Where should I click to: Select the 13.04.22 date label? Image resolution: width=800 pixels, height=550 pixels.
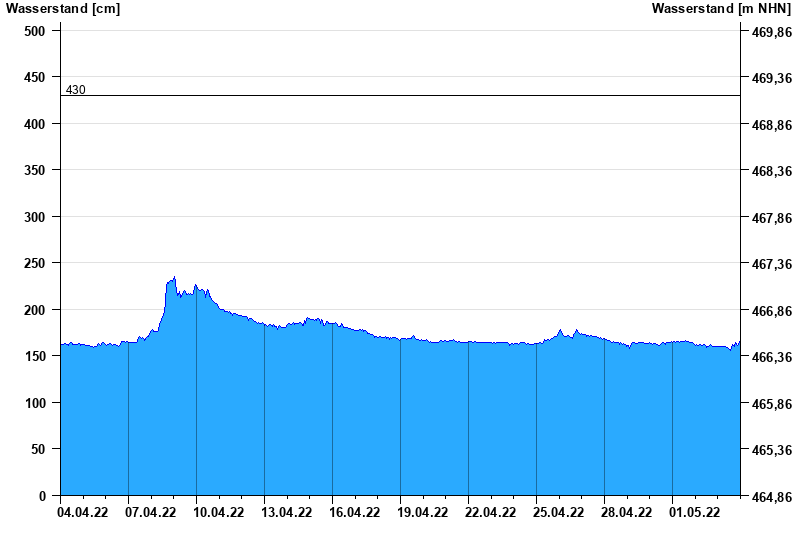[287, 513]
